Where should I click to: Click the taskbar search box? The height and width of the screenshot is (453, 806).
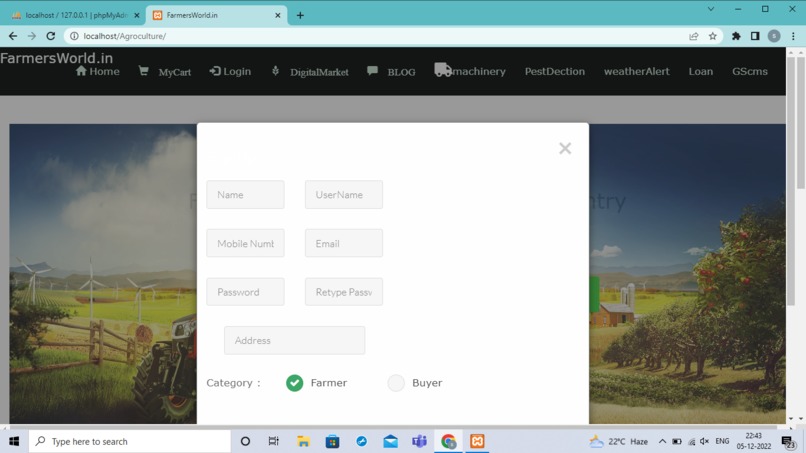(x=130, y=441)
